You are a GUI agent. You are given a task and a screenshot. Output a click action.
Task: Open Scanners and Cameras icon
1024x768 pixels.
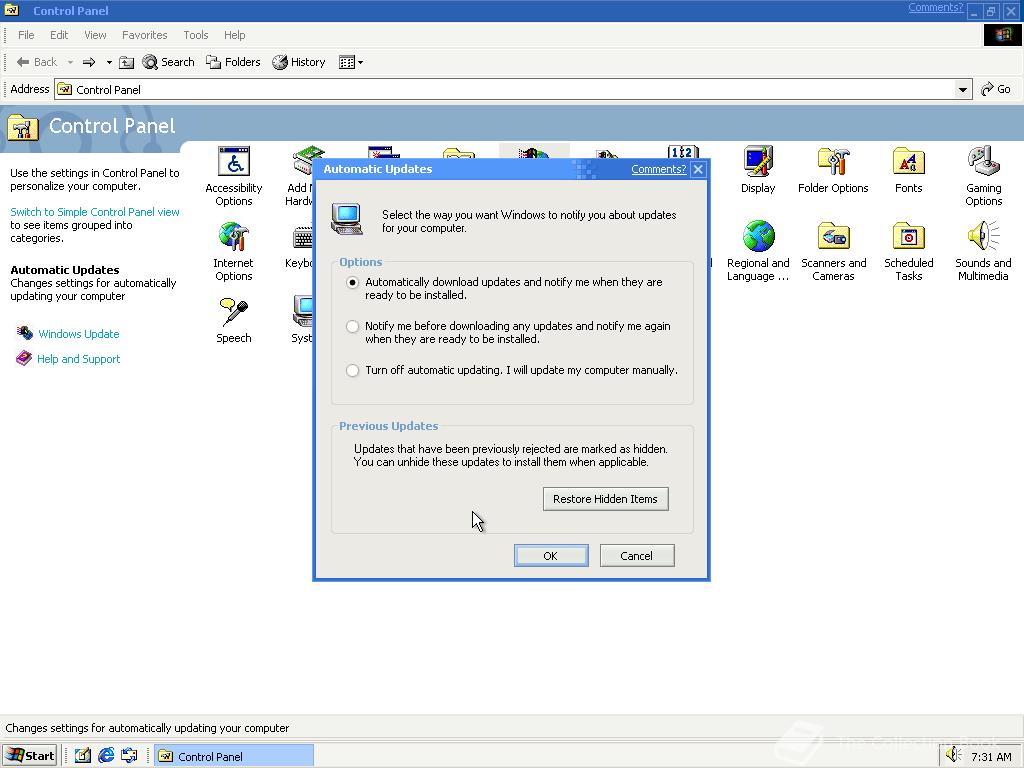[x=833, y=251]
